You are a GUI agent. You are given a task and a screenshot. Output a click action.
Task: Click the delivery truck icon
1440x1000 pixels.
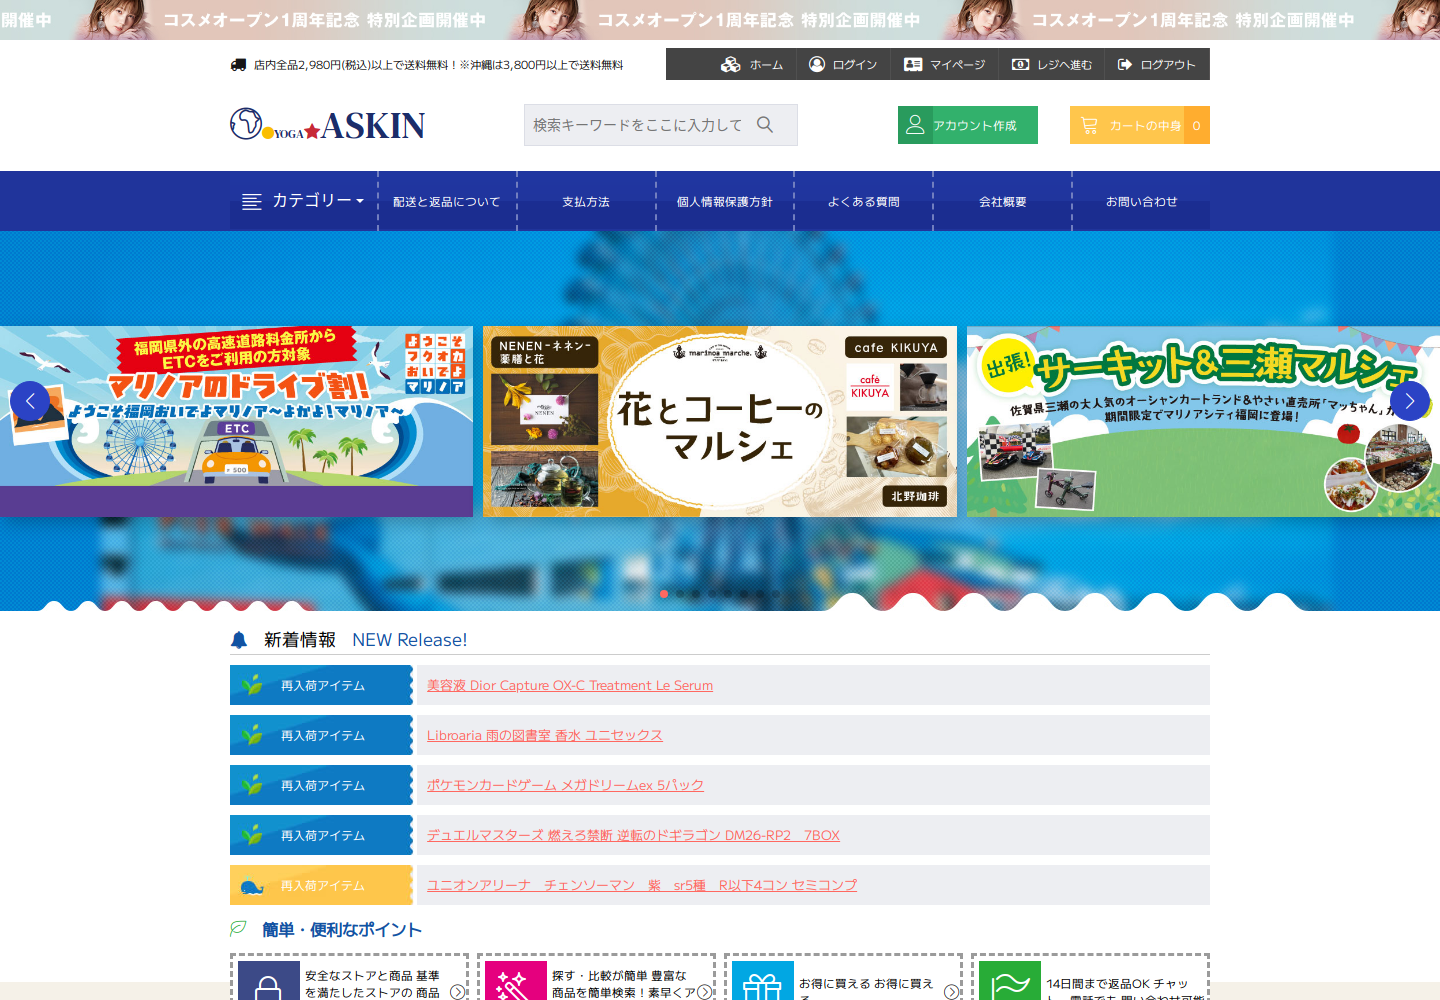click(238, 65)
